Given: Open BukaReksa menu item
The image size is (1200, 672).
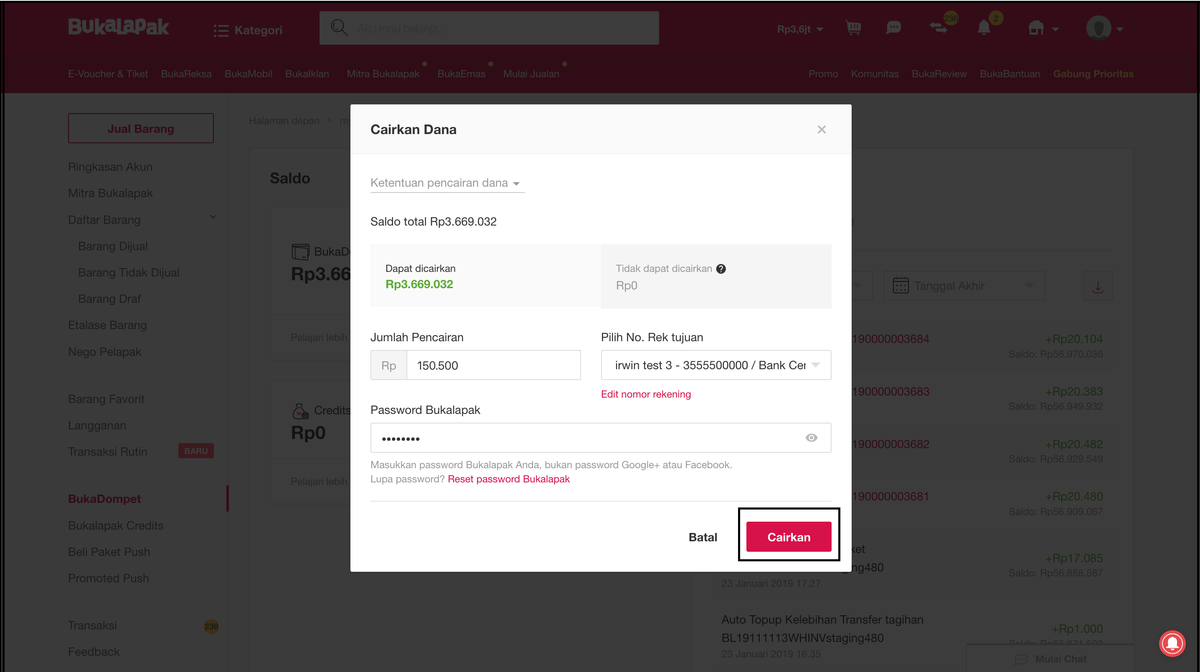Looking at the screenshot, I should click(186, 74).
